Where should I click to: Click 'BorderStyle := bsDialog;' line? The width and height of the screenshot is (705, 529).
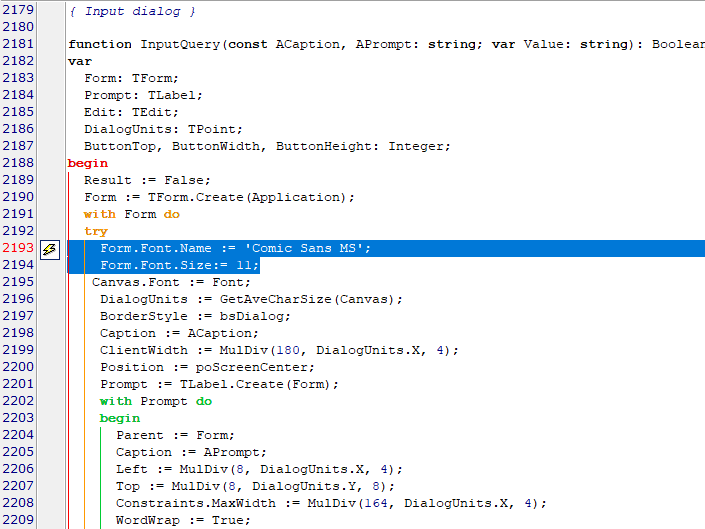pyautogui.click(x=195, y=316)
